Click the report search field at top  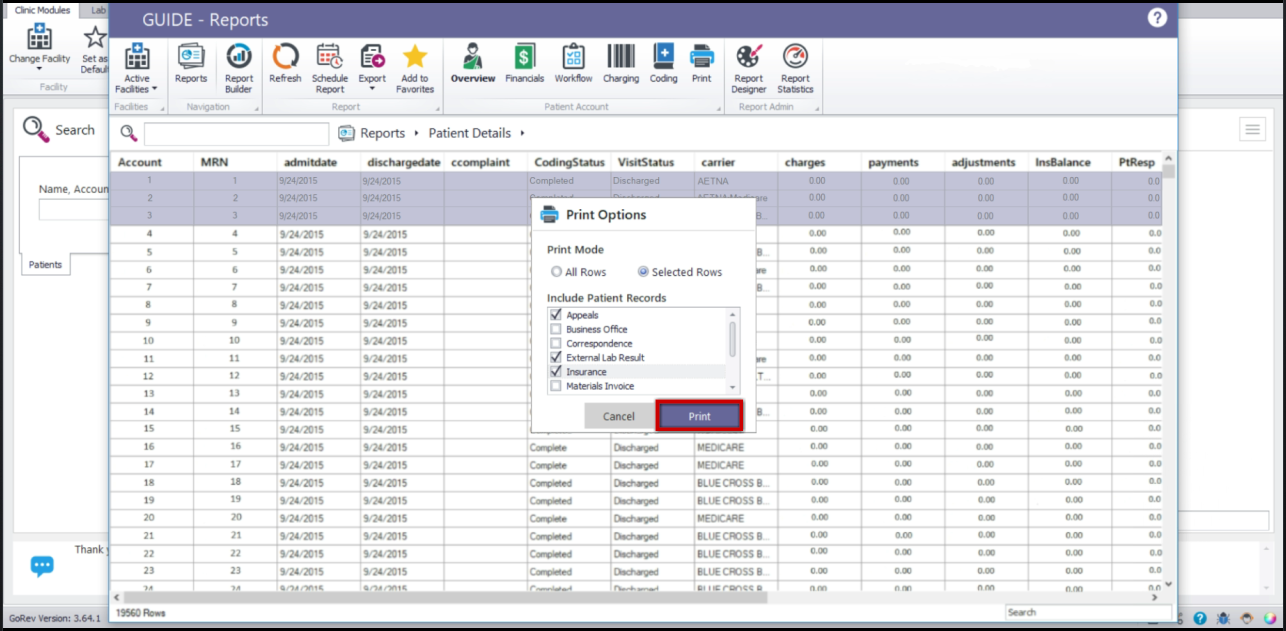click(236, 133)
